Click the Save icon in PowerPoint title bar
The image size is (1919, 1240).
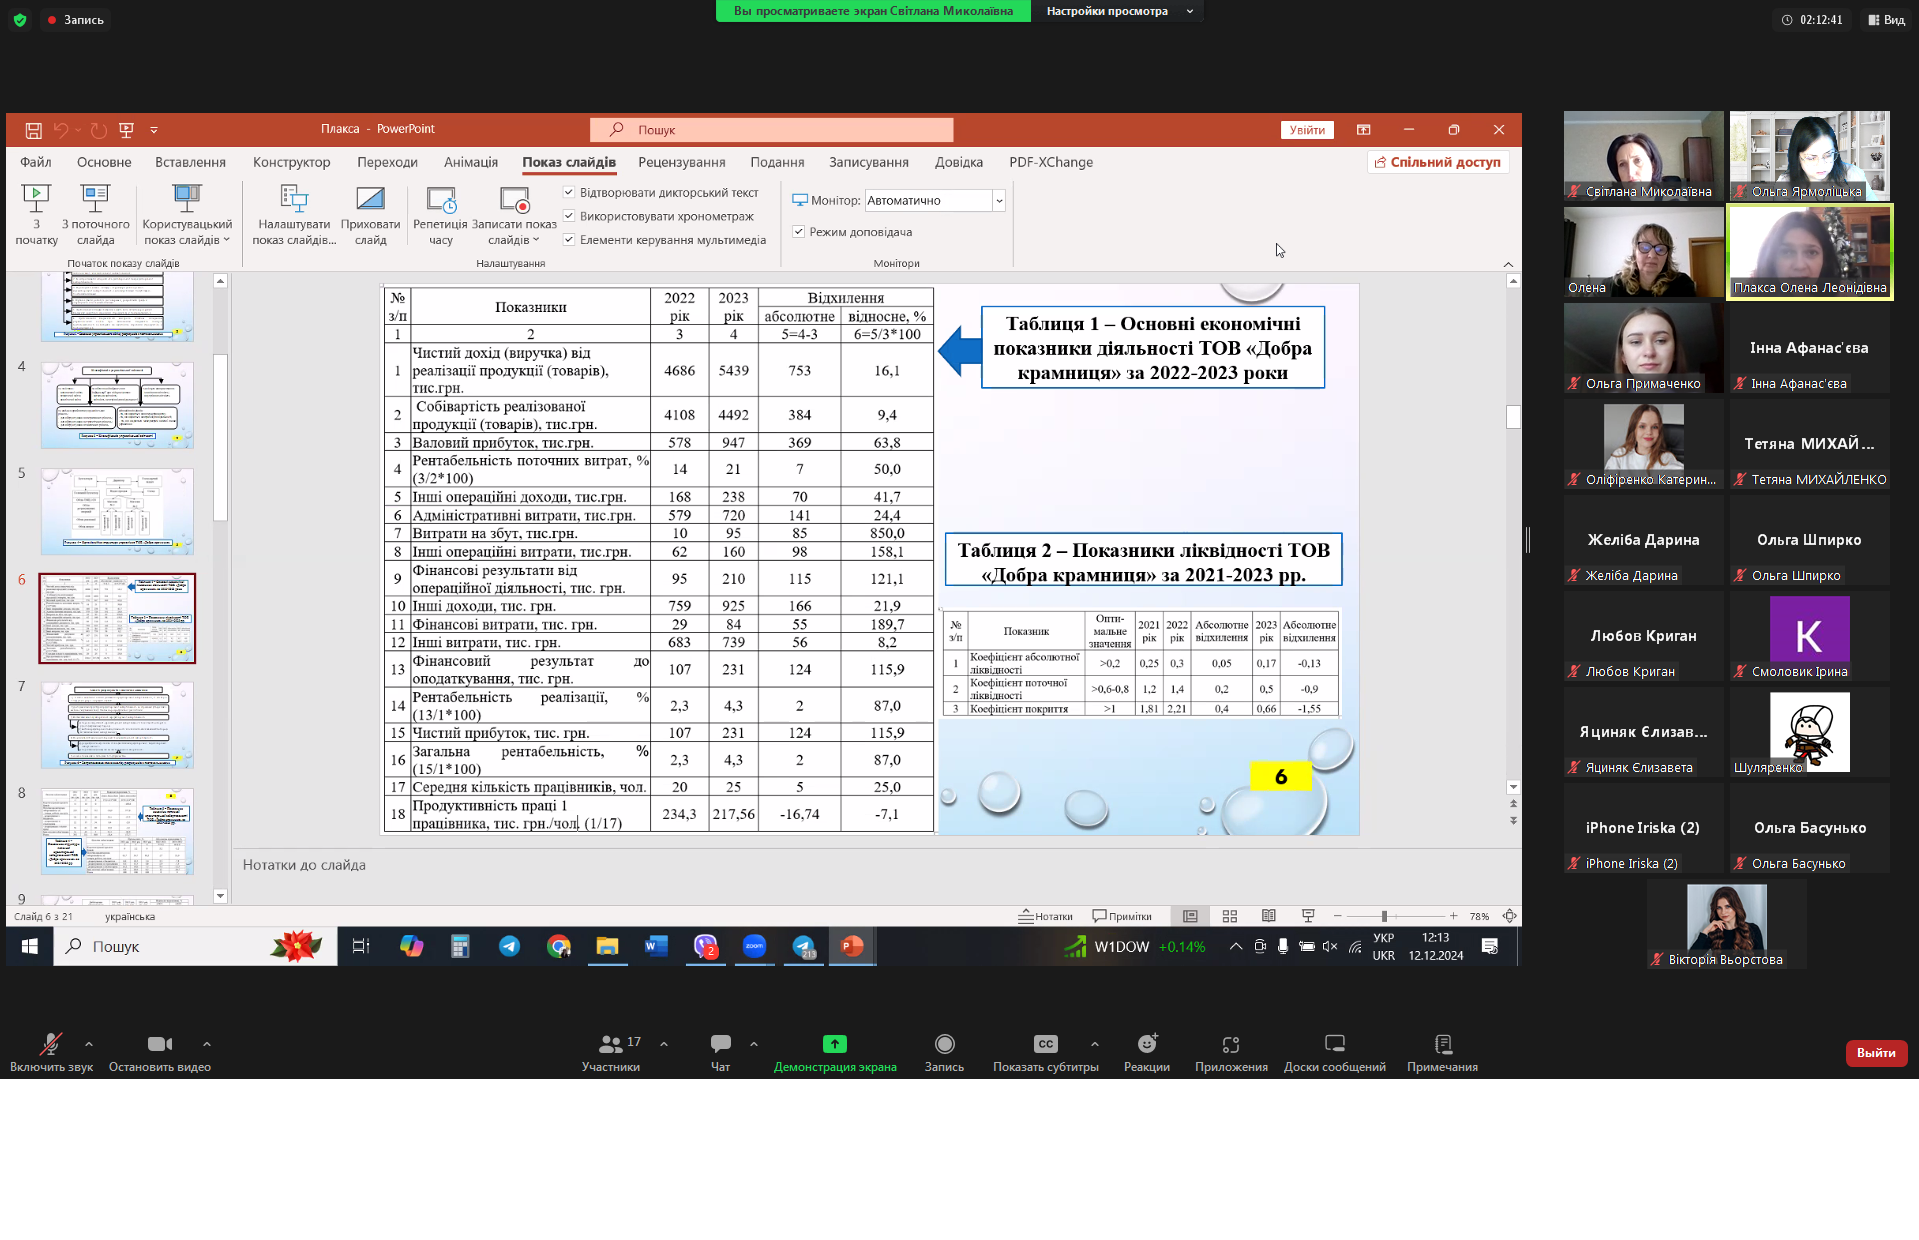coord(33,130)
